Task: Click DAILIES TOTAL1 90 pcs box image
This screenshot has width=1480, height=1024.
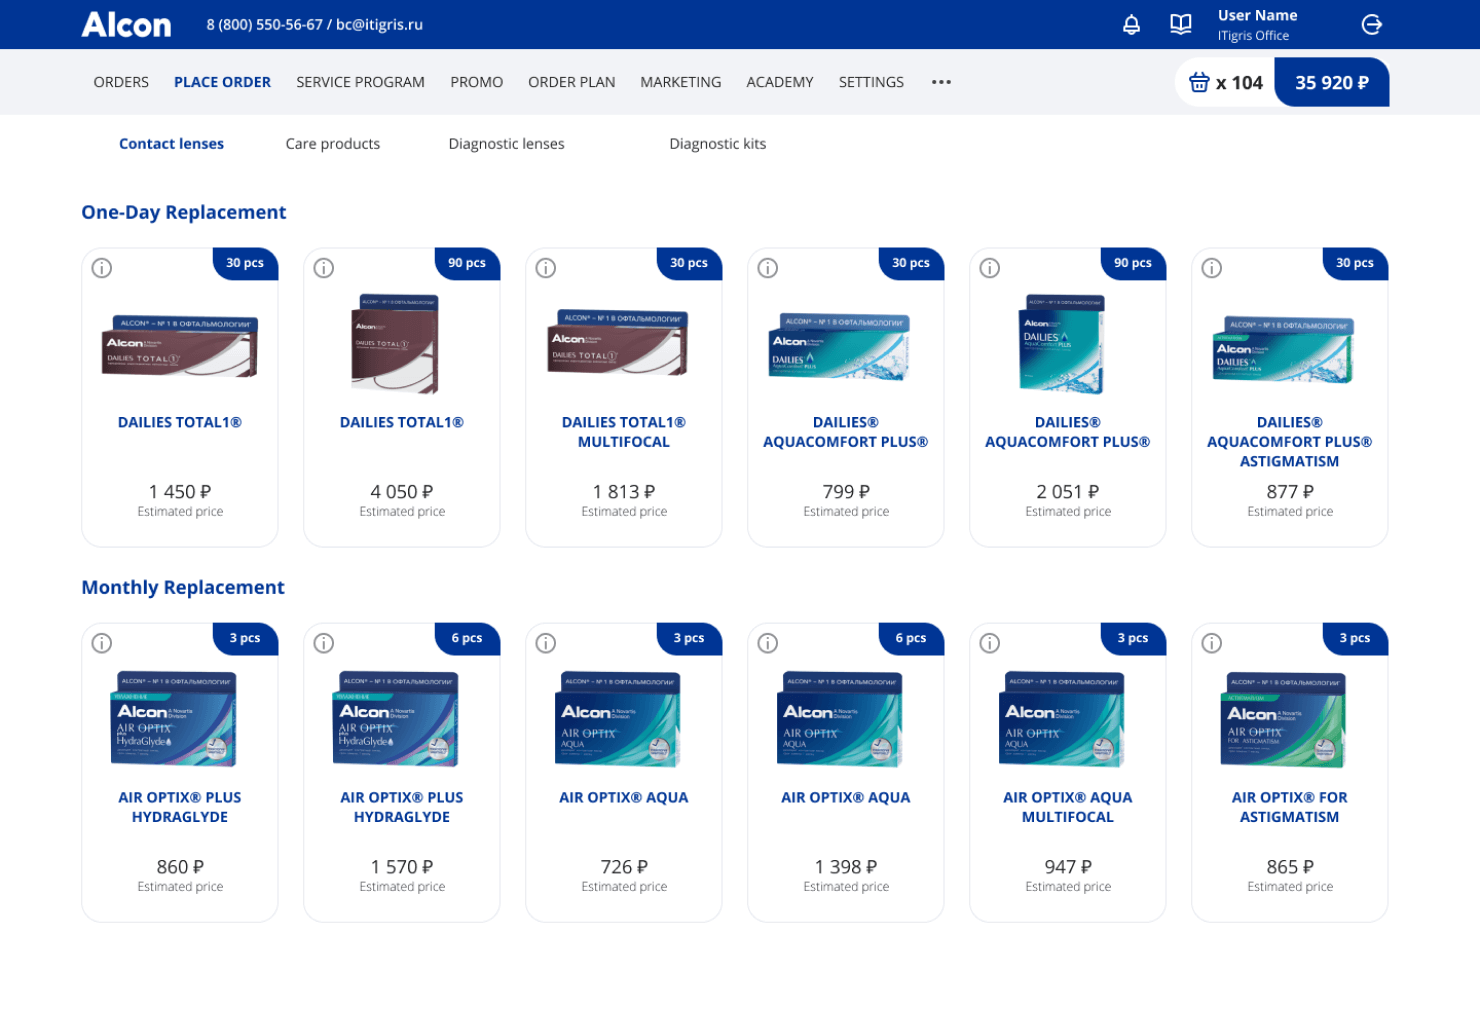Action: (396, 344)
